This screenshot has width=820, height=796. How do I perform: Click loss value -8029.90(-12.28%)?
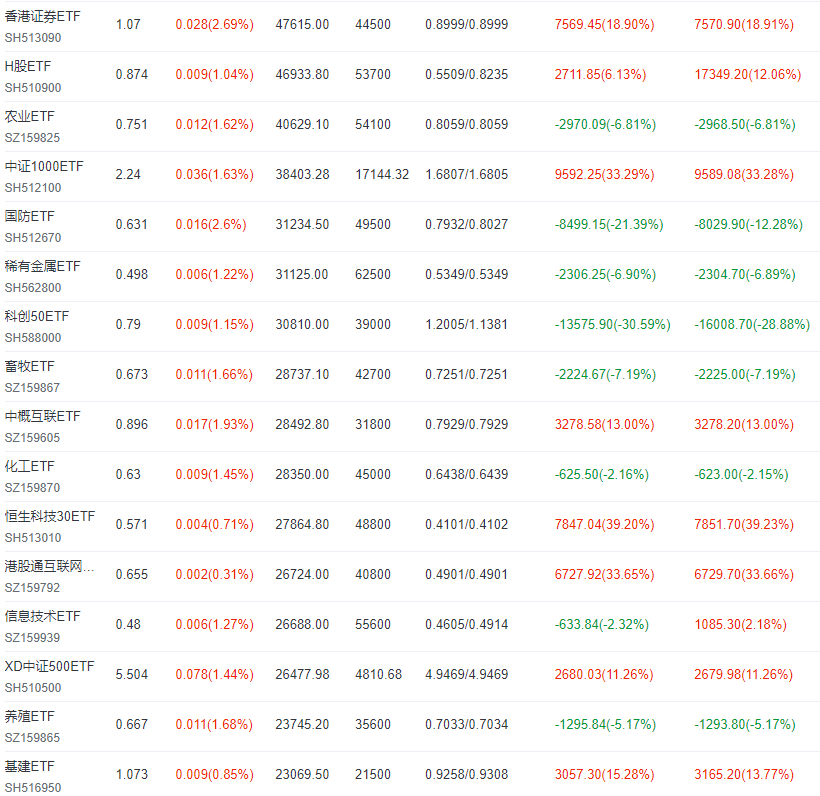[x=748, y=225]
